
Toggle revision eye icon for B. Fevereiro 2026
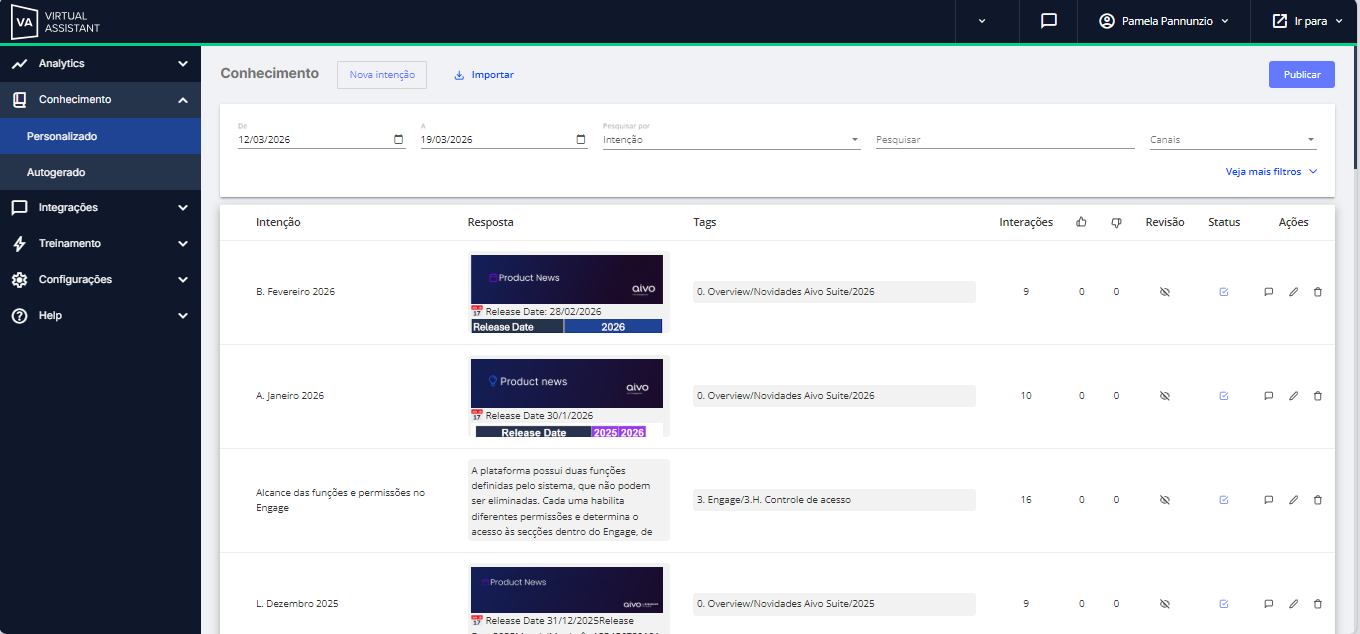(x=1164, y=292)
